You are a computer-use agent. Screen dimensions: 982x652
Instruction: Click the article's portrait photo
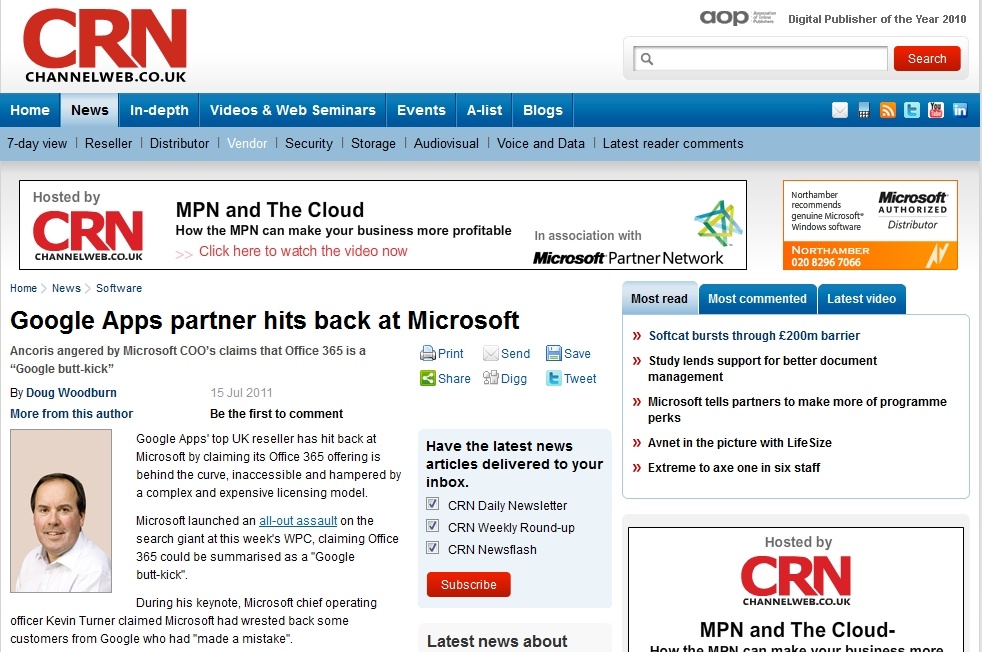click(61, 511)
